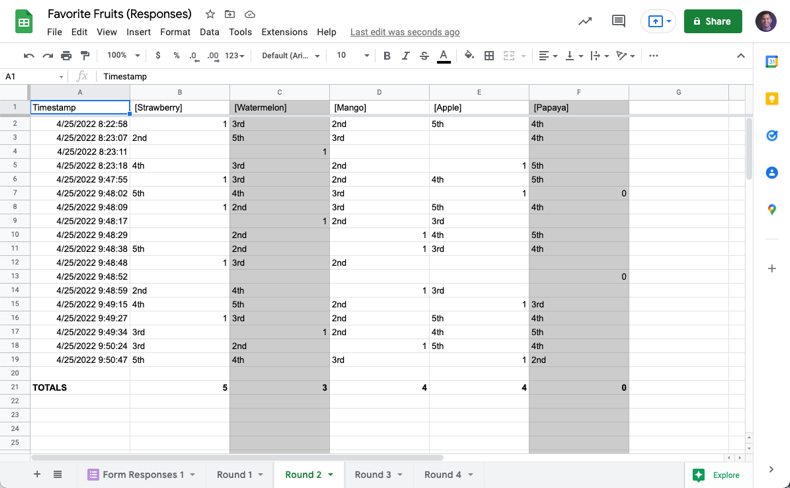Open comment history icon
Viewport: 790px width, 488px height.
coord(618,21)
